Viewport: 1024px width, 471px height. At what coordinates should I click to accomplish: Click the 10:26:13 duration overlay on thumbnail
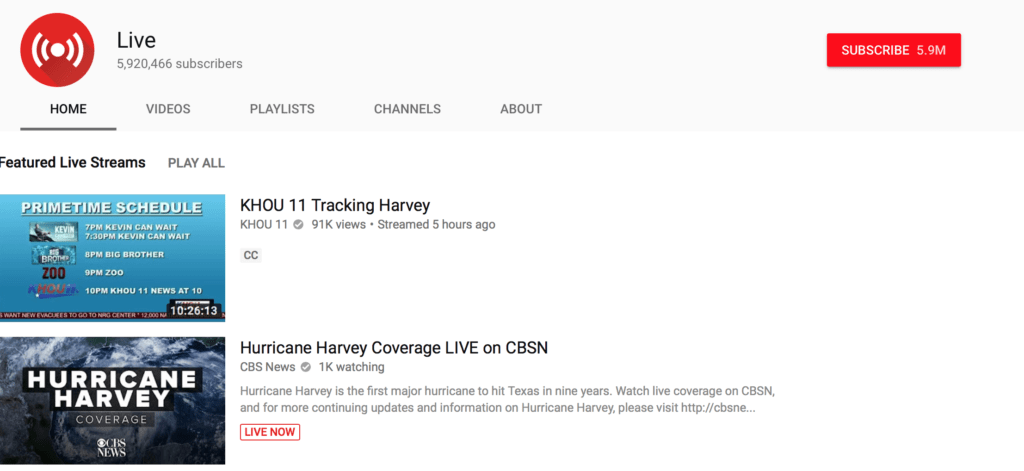click(x=194, y=310)
